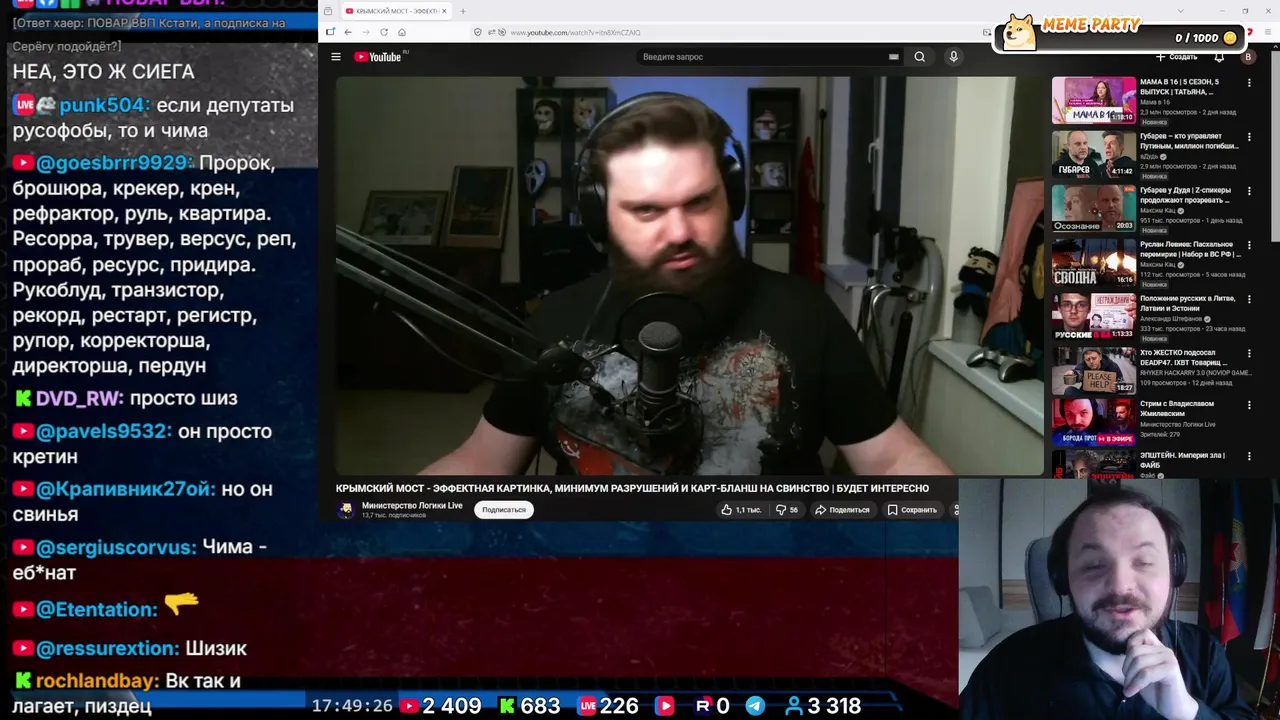Click the browser tab list icon at top-left
Viewport: 1280px width, 720px height.
pyautogui.click(x=328, y=11)
